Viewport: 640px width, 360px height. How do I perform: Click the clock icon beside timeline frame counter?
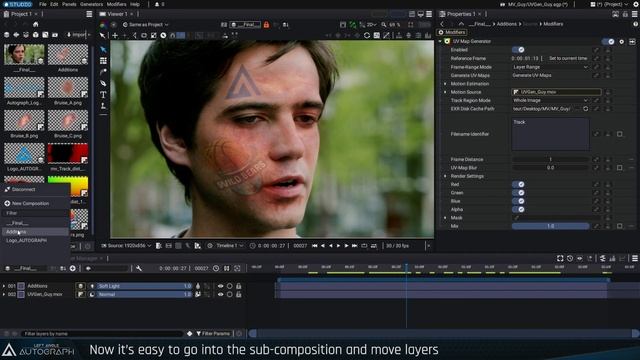tap(216, 268)
